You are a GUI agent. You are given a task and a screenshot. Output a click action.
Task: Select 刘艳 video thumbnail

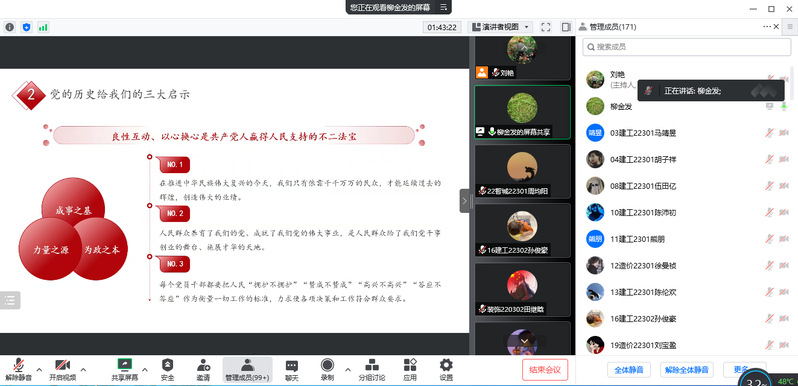[522, 58]
